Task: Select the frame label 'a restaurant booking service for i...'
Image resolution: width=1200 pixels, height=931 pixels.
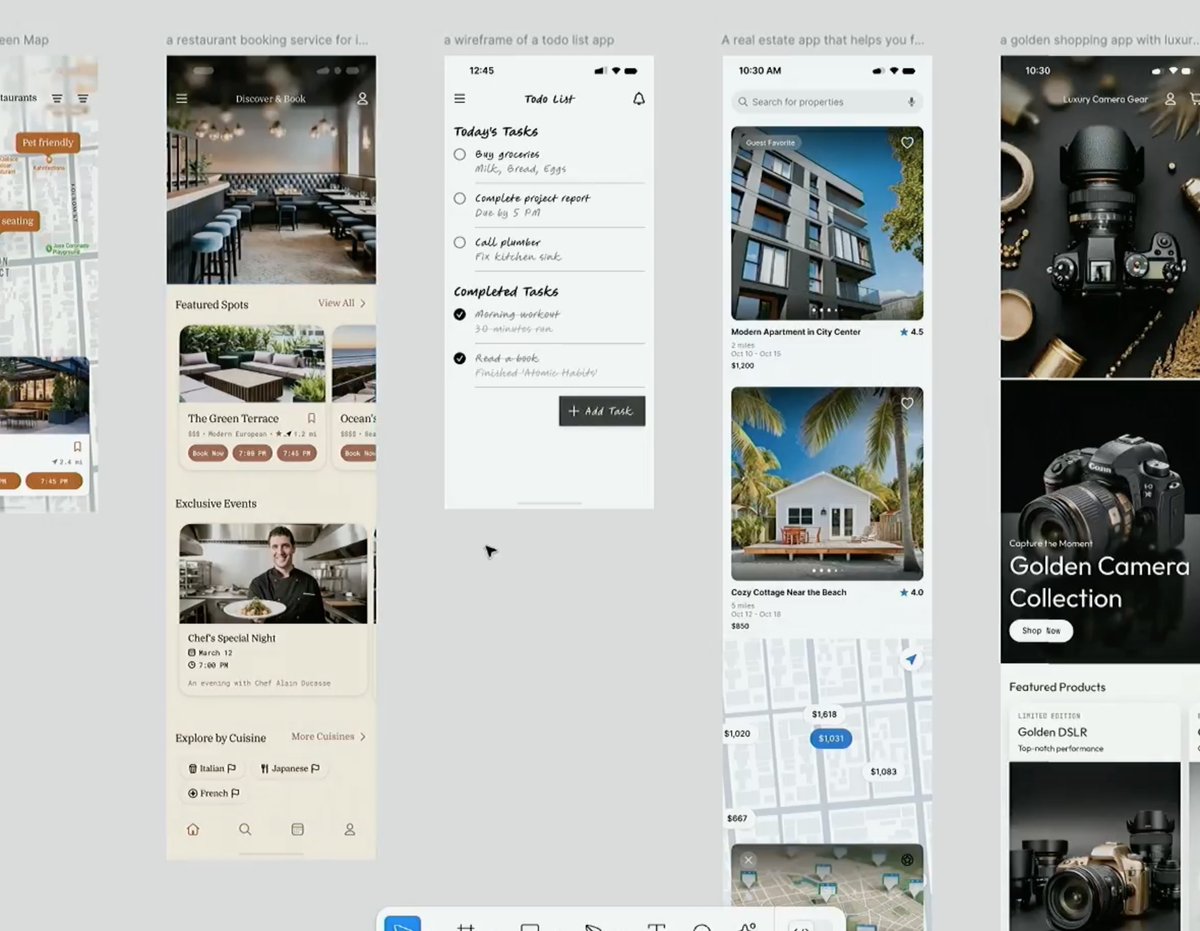Action: [x=267, y=40]
